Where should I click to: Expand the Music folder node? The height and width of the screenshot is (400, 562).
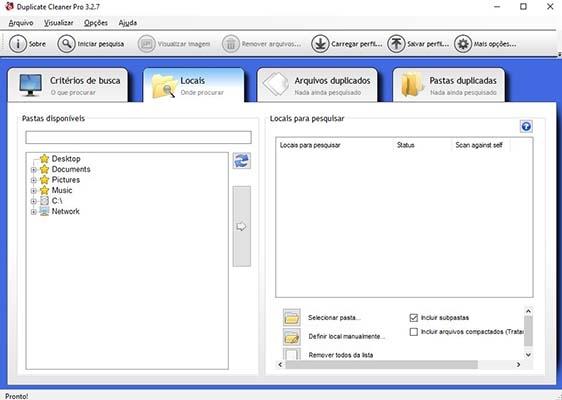33,191
